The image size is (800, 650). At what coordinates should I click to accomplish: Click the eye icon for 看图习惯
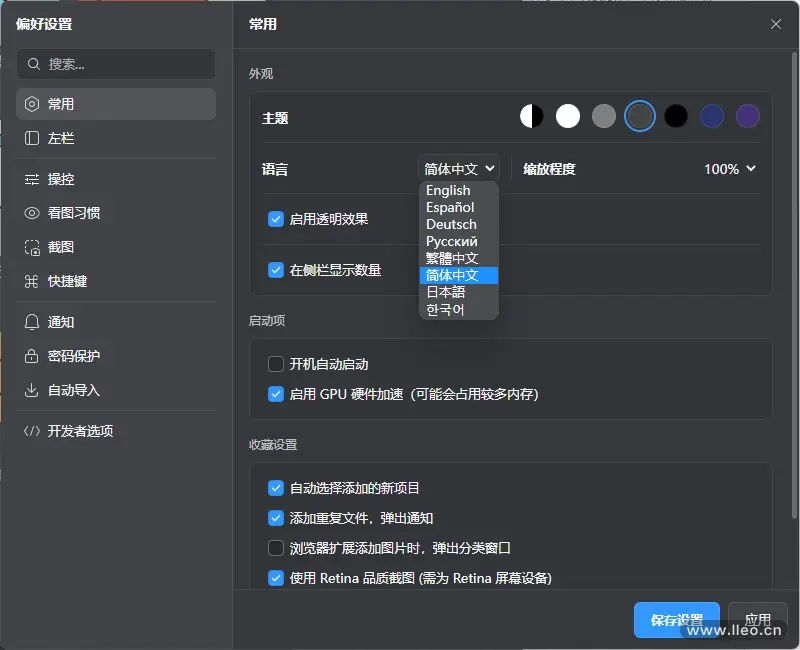32,213
